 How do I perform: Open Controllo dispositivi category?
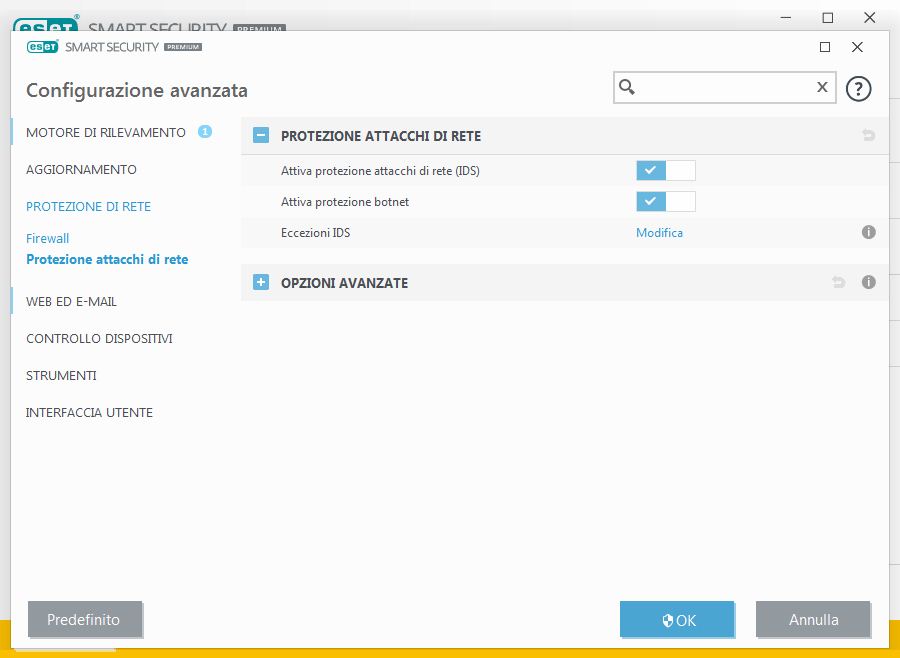coord(99,339)
